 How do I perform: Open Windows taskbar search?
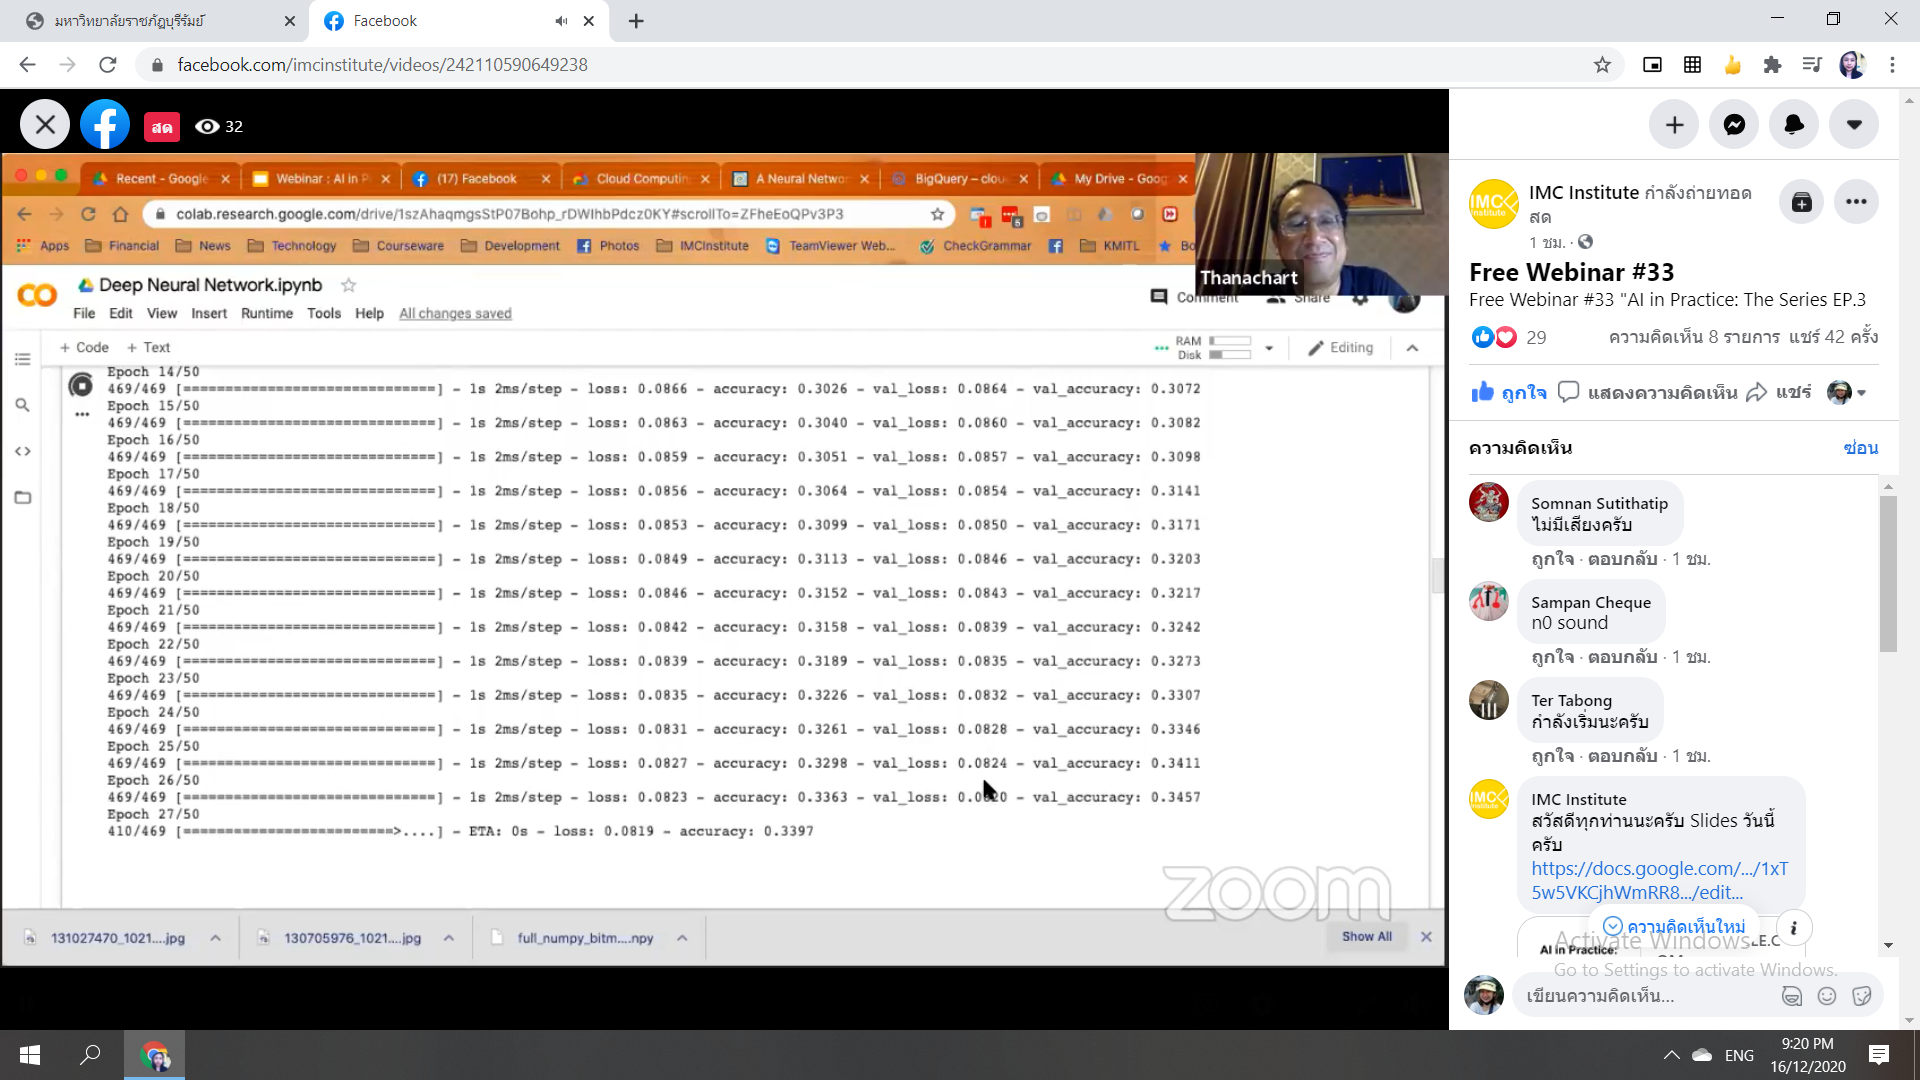coord(90,1055)
